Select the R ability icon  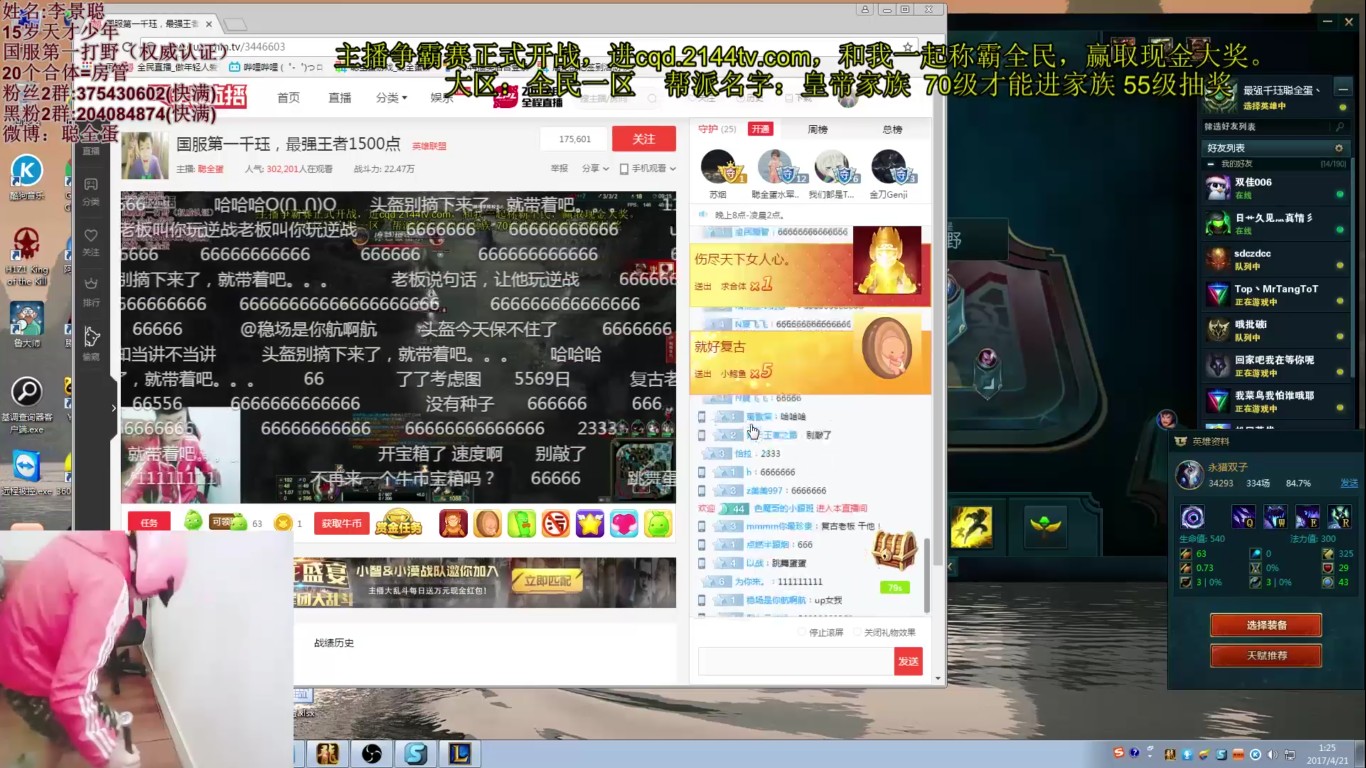(1339, 517)
